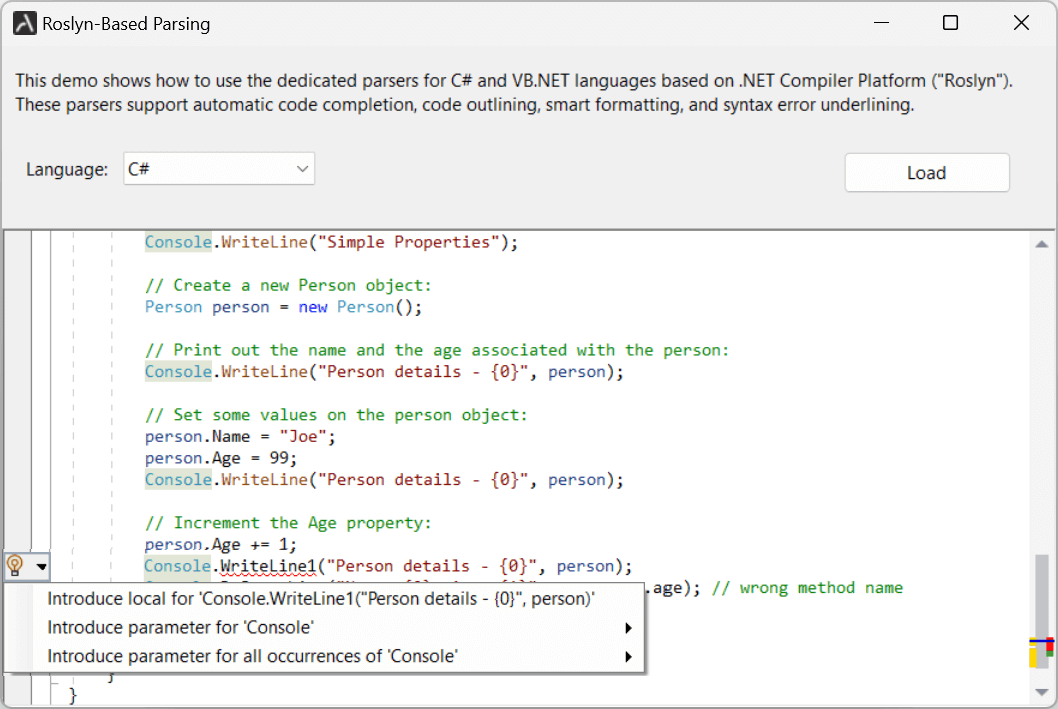
Task: Open the light bulb suggestions dropdown arrow
Action: pos(41,566)
